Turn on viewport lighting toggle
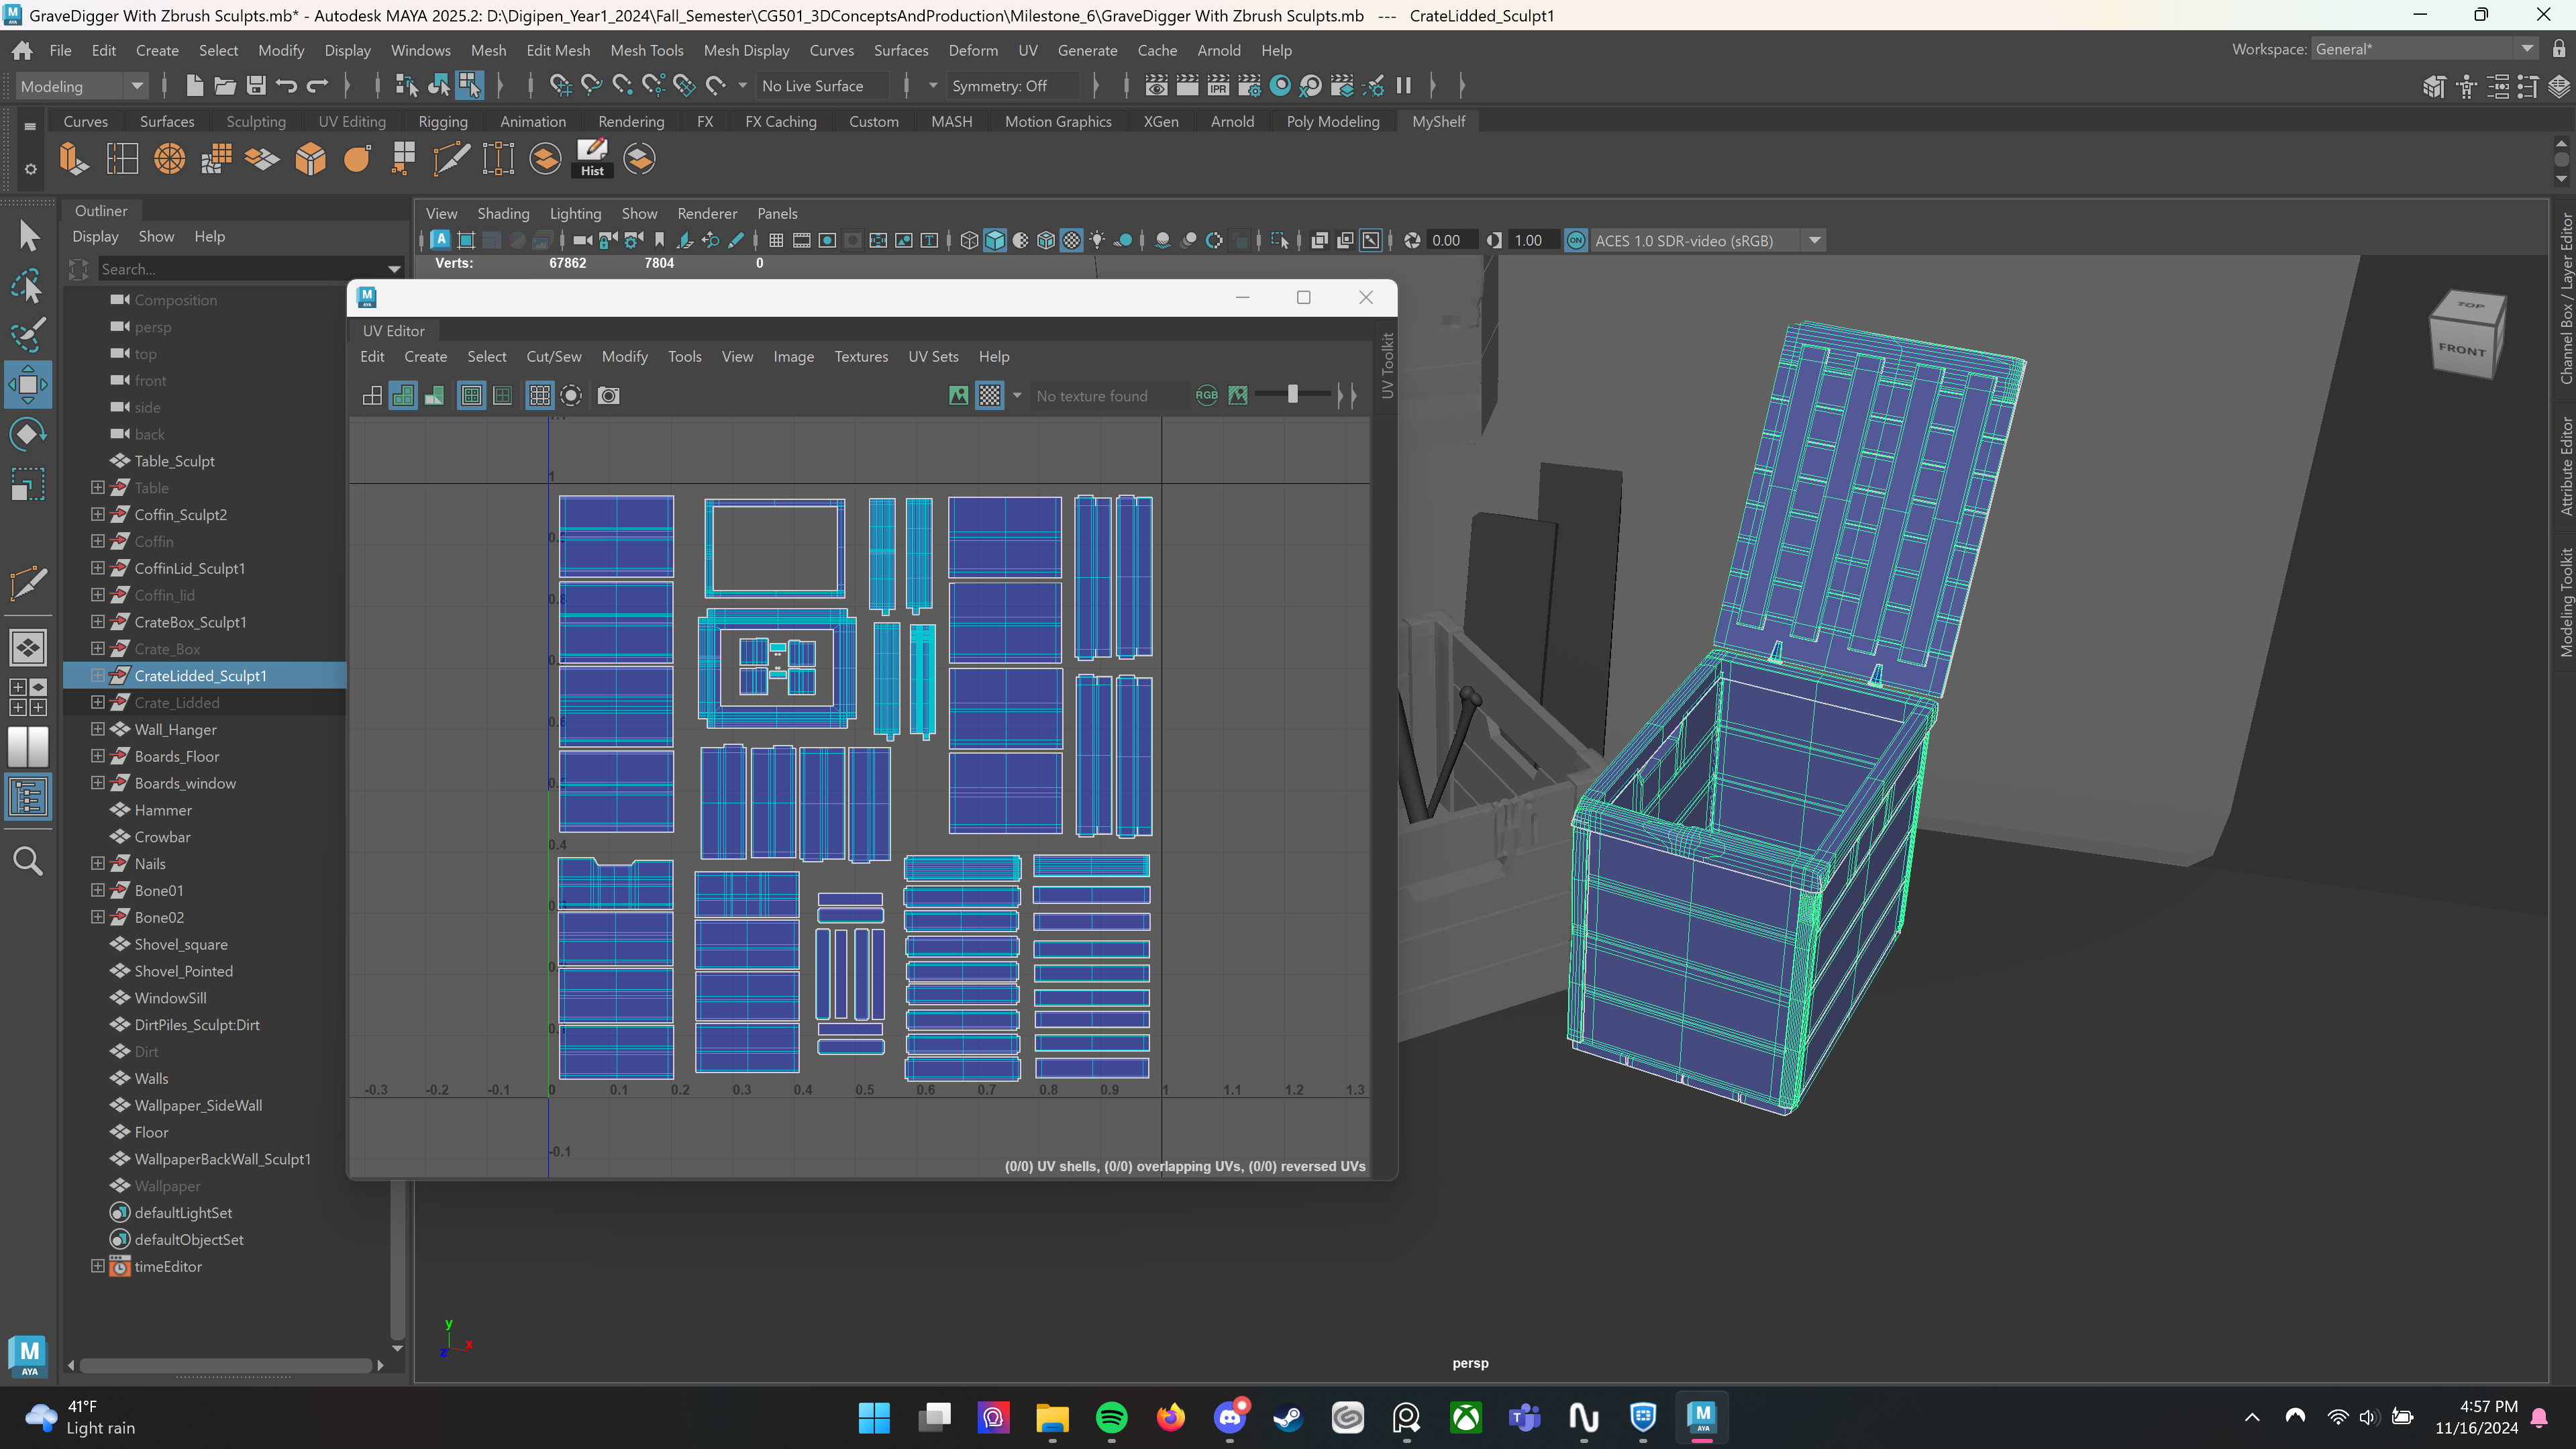The image size is (2576, 1449). (1097, 240)
